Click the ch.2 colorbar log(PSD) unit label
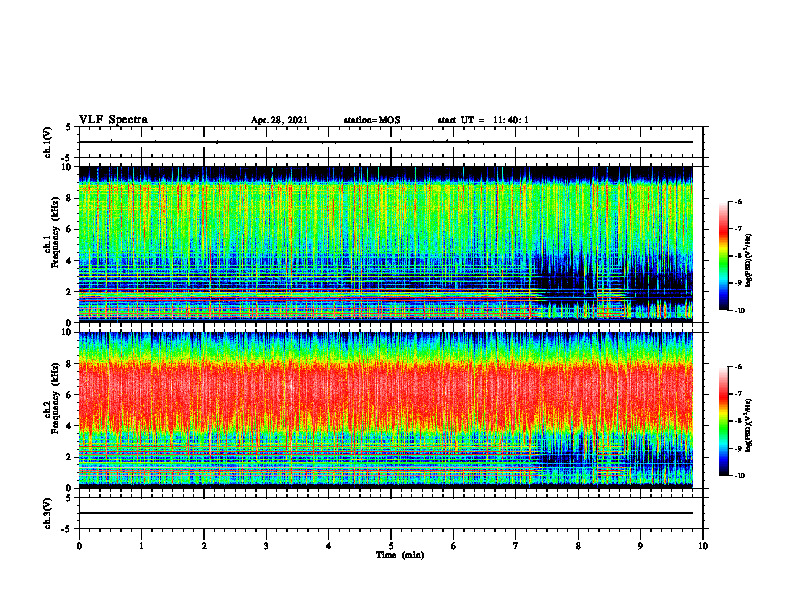The width and height of the screenshot is (792, 612). (749, 425)
